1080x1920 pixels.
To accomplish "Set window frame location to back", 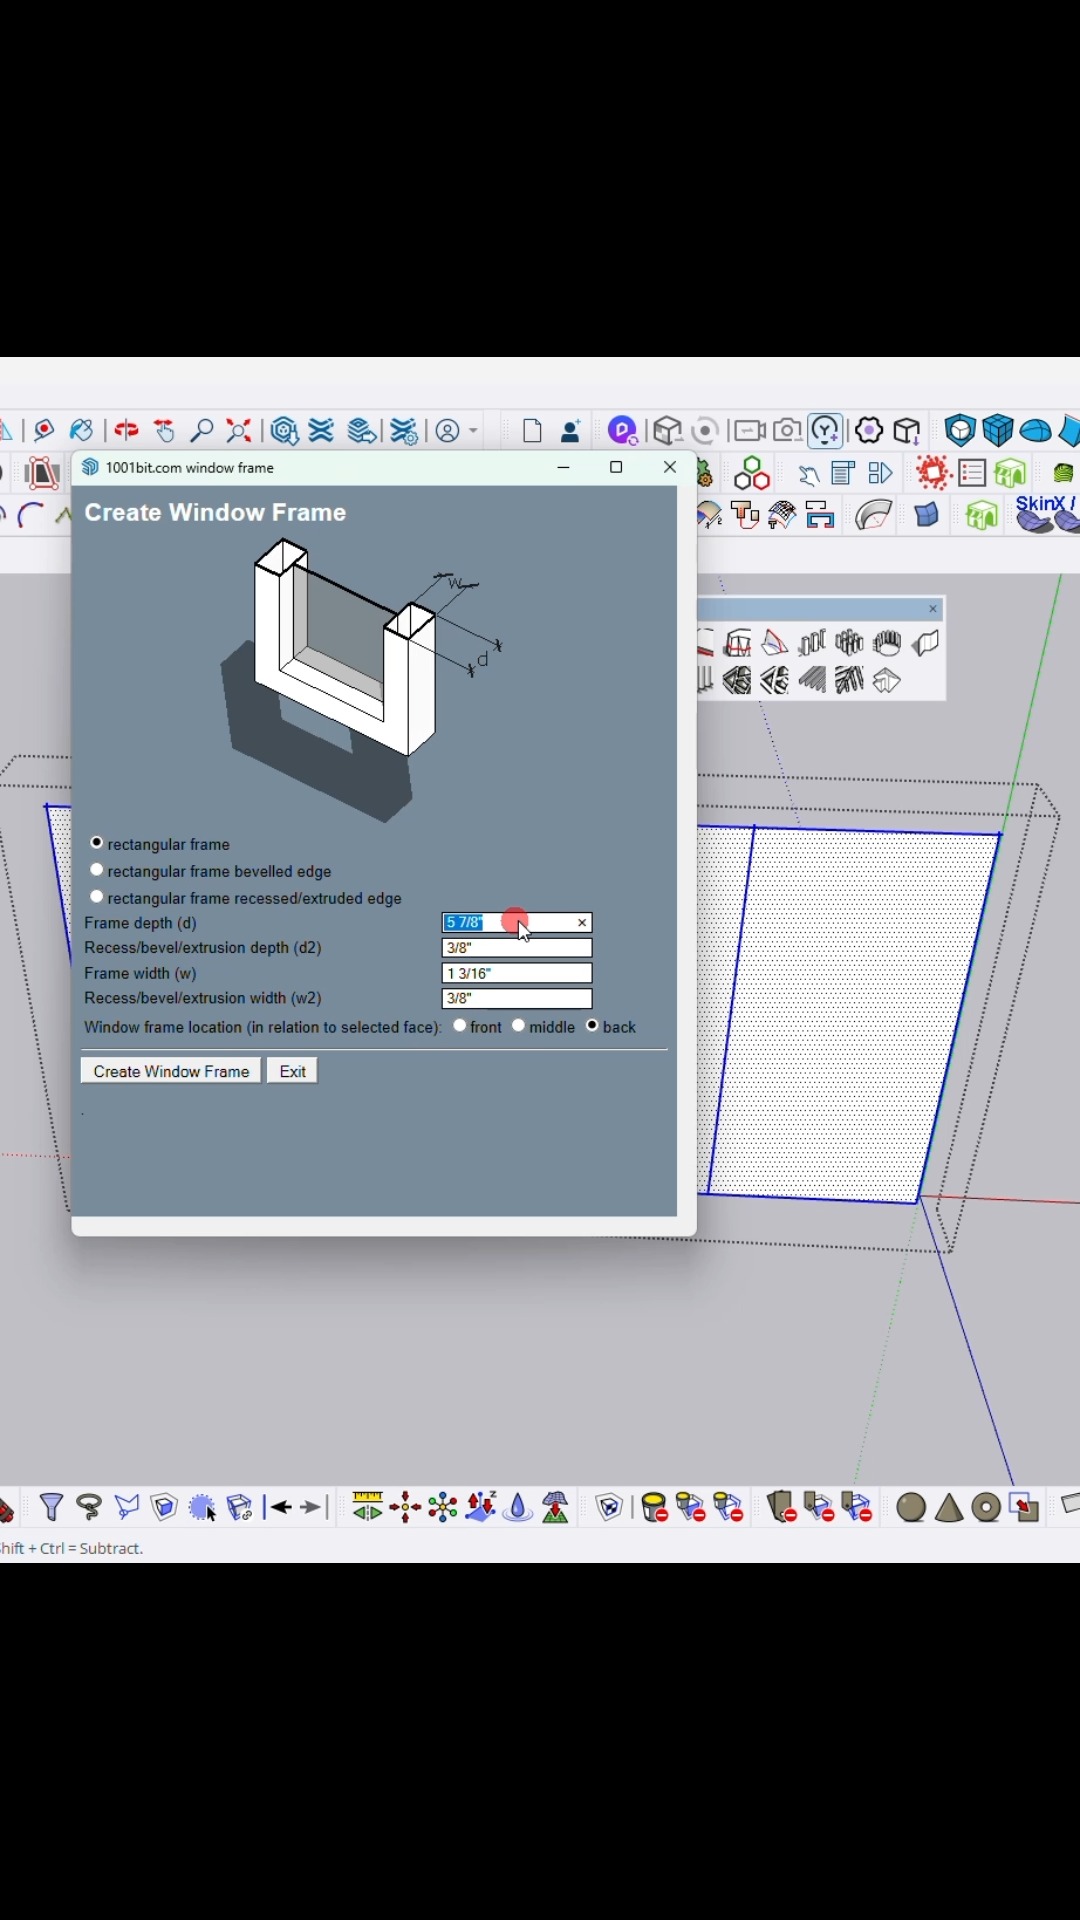I will click(593, 1026).
